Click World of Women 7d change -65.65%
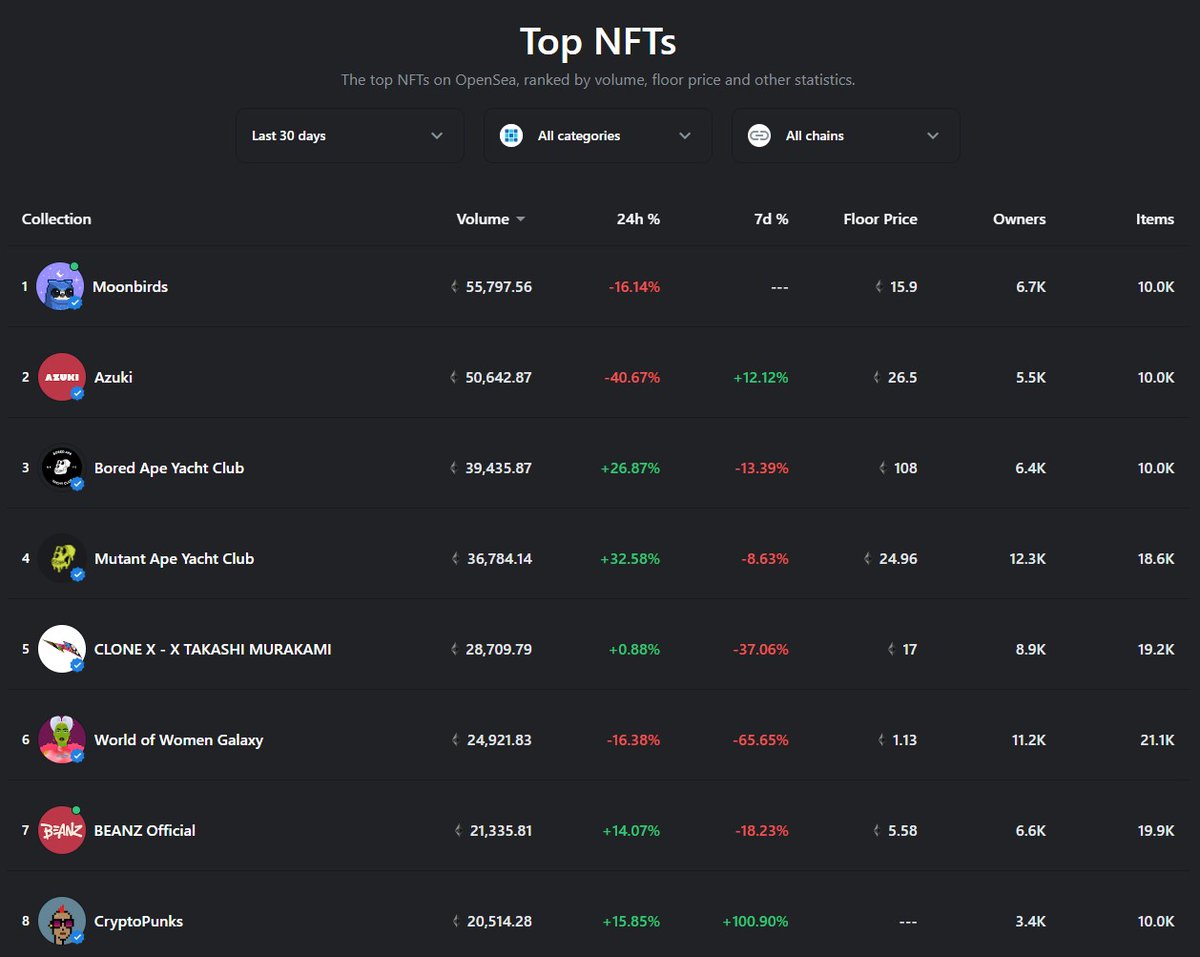 click(760, 740)
